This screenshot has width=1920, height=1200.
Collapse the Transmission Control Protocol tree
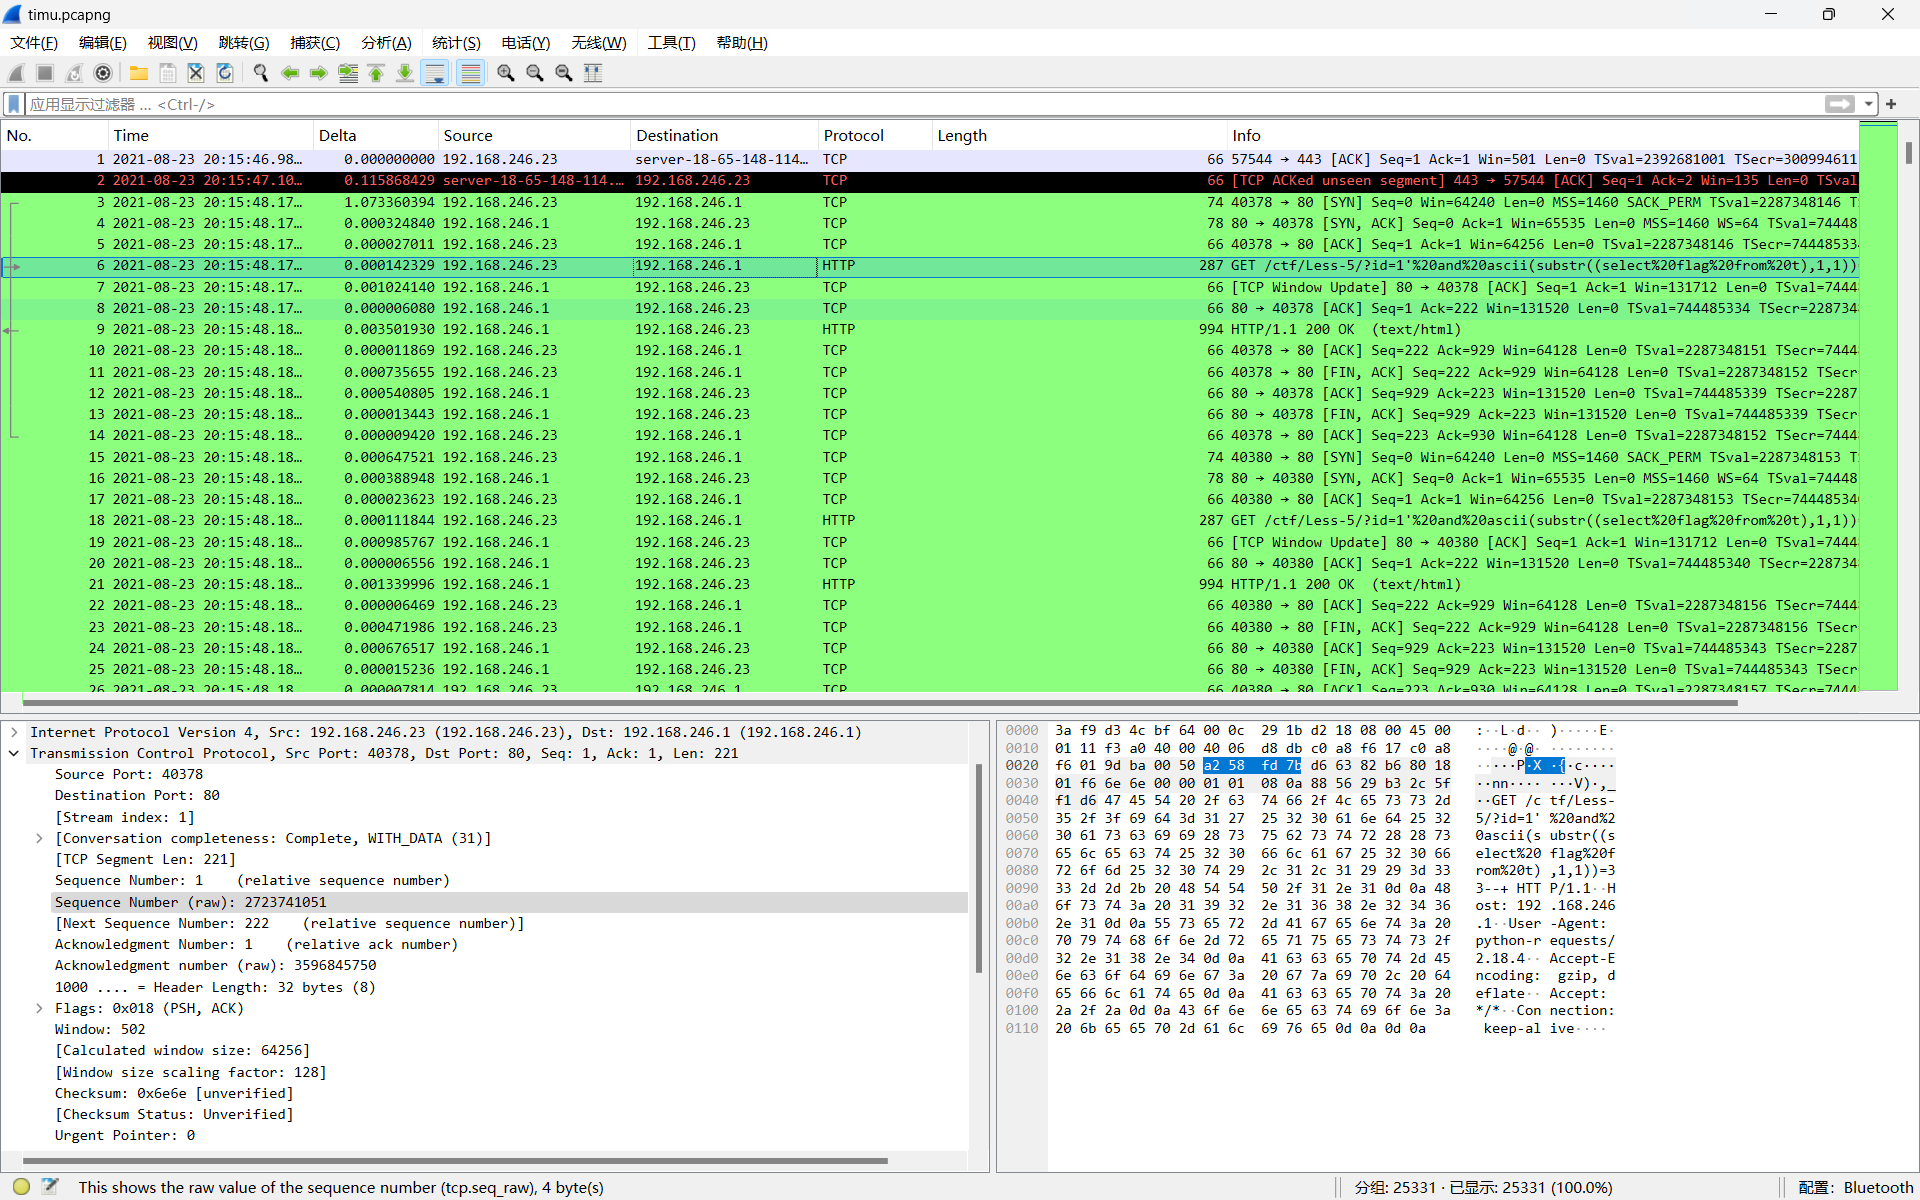[14, 753]
